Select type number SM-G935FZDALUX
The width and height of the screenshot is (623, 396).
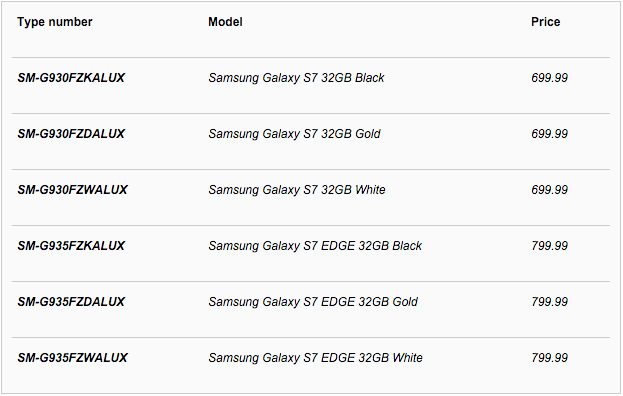71,302
